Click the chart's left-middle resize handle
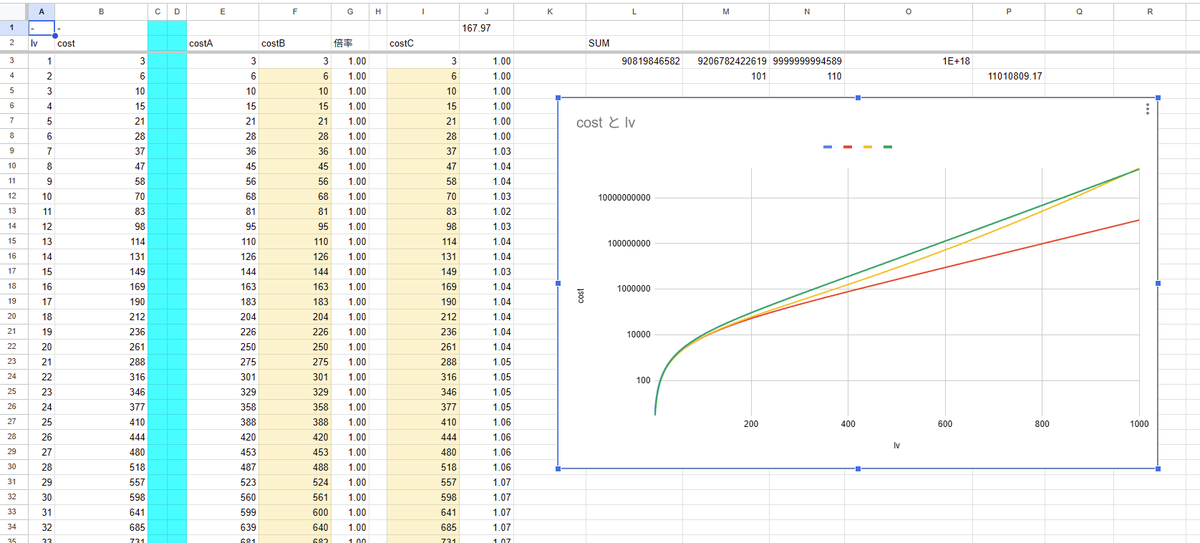Viewport: 1200px width, 543px height. 558,284
